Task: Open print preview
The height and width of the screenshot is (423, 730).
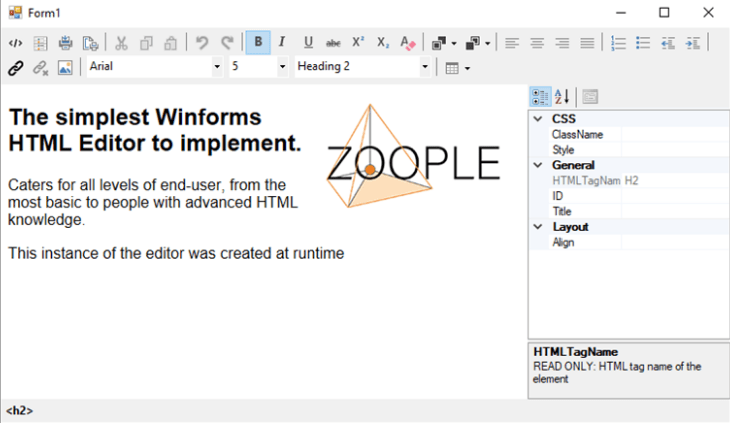Action: point(90,43)
